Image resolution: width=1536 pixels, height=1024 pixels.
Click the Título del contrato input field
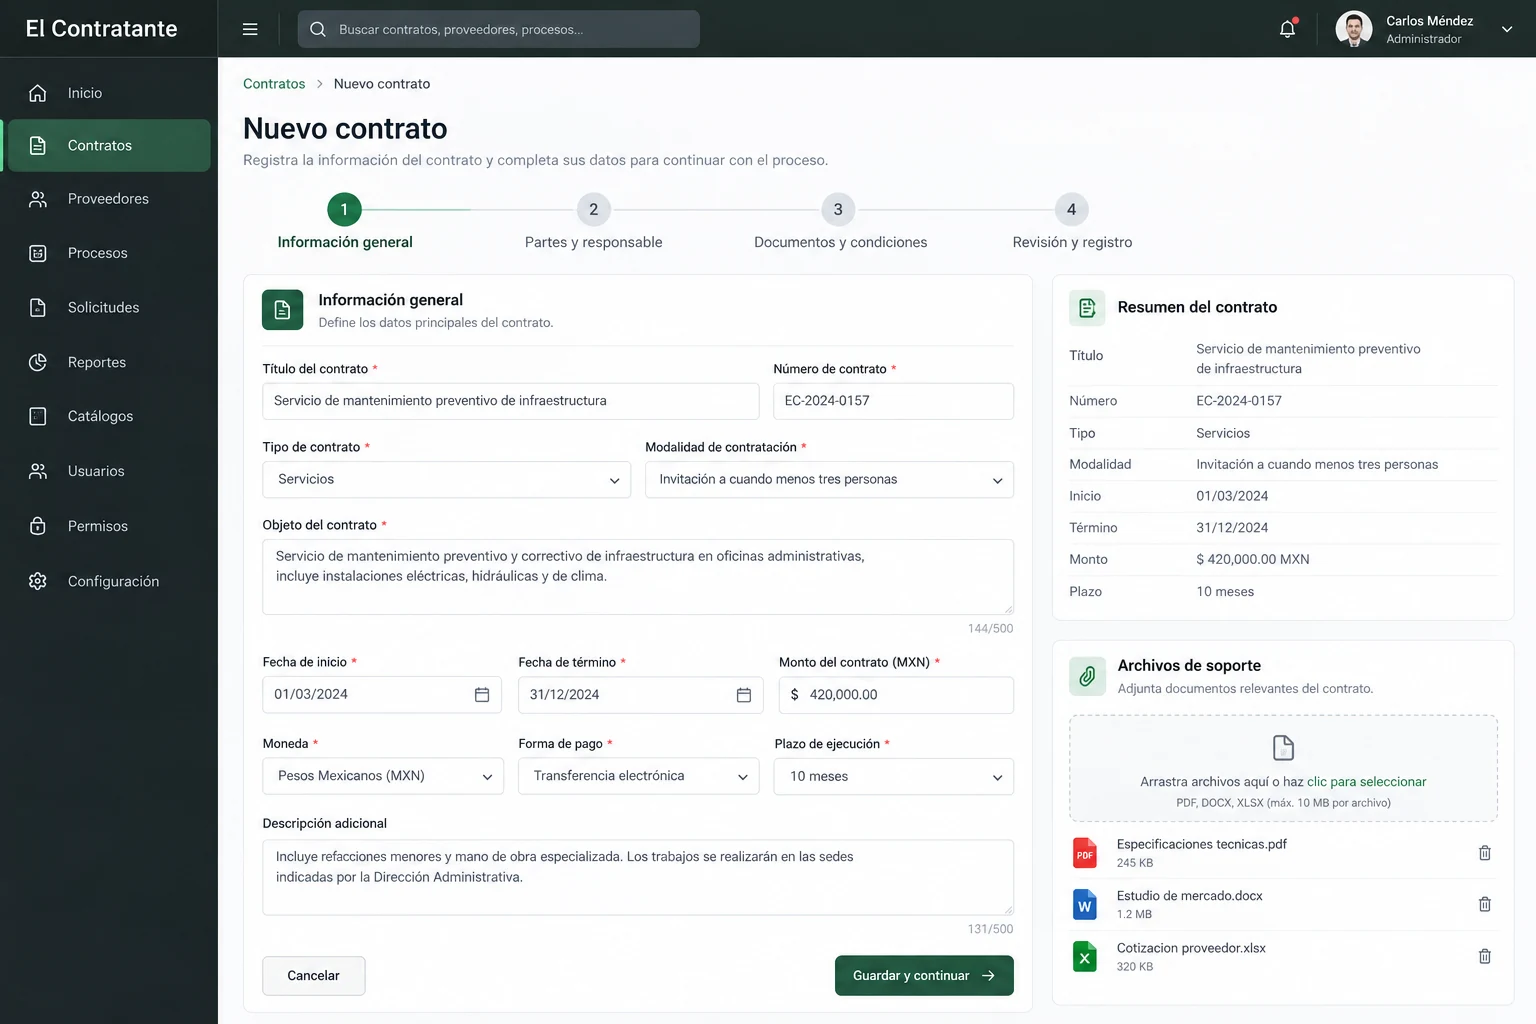511,401
